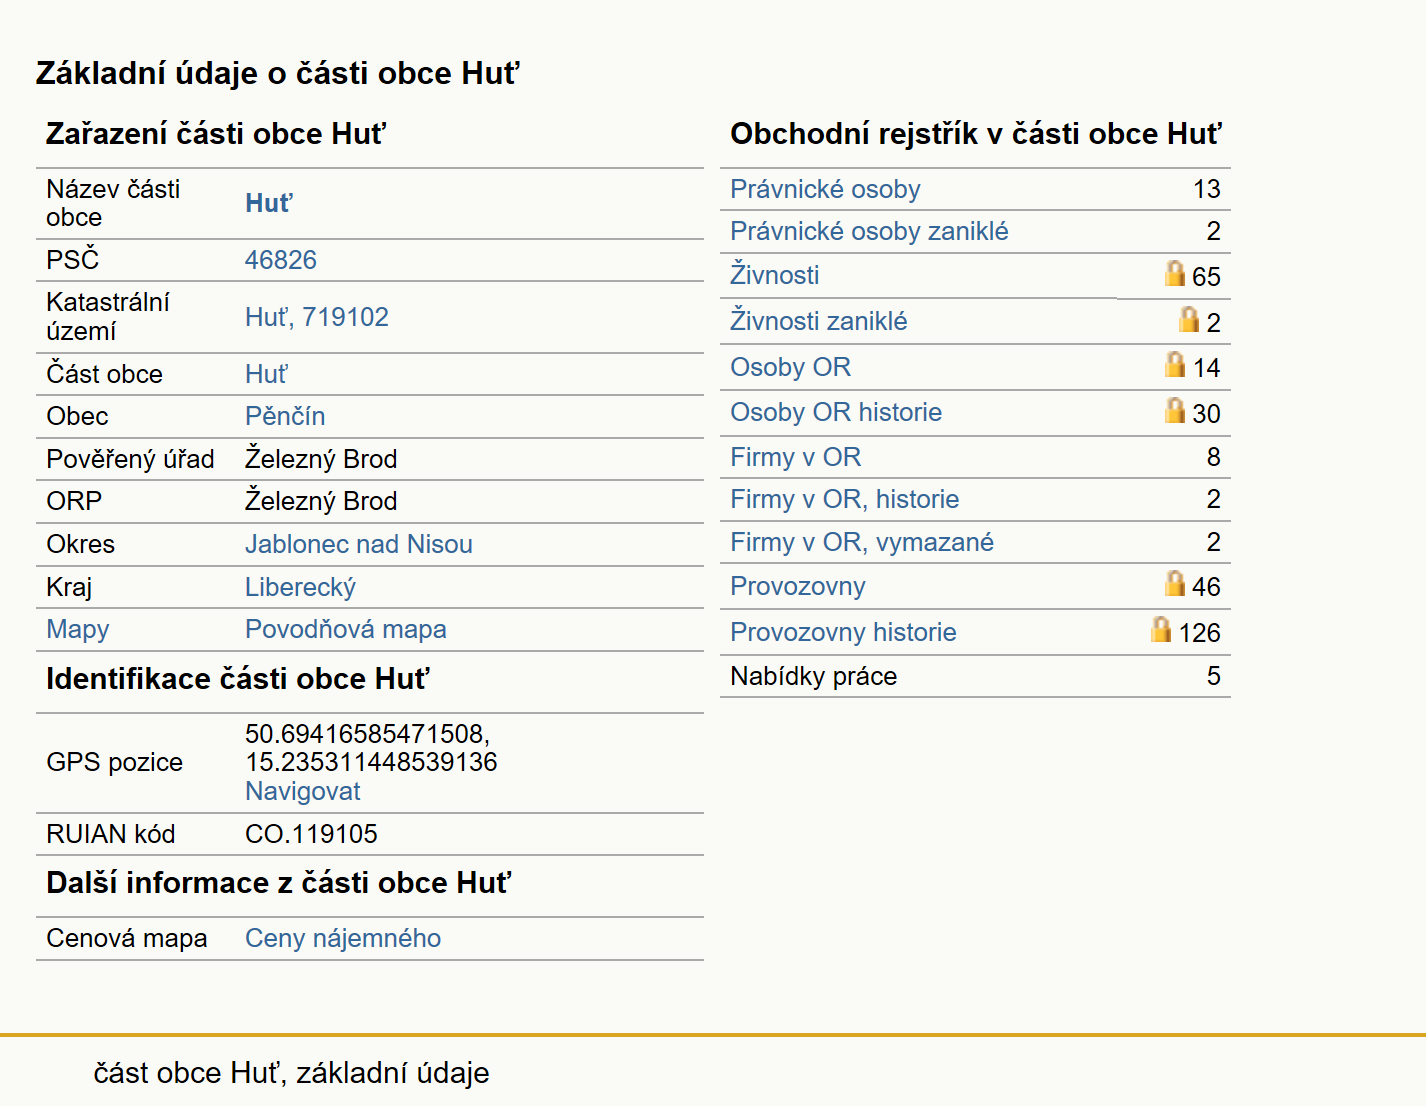Click lock icon in Provozovny historie row
Viewport: 1426px width, 1106px height.
pyautogui.click(x=1161, y=629)
